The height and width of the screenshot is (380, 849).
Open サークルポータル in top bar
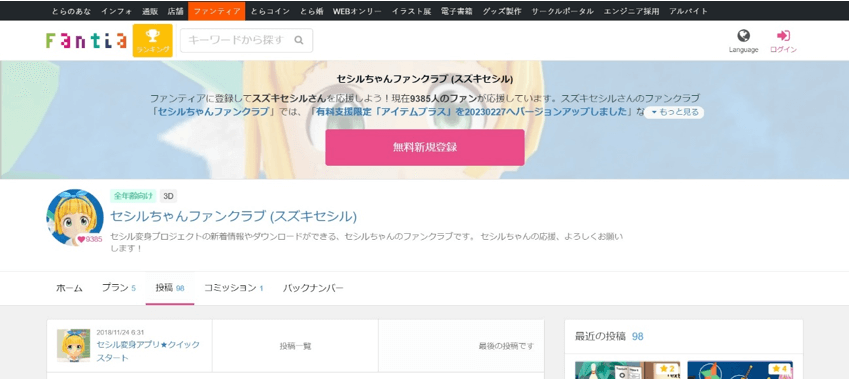click(562, 11)
